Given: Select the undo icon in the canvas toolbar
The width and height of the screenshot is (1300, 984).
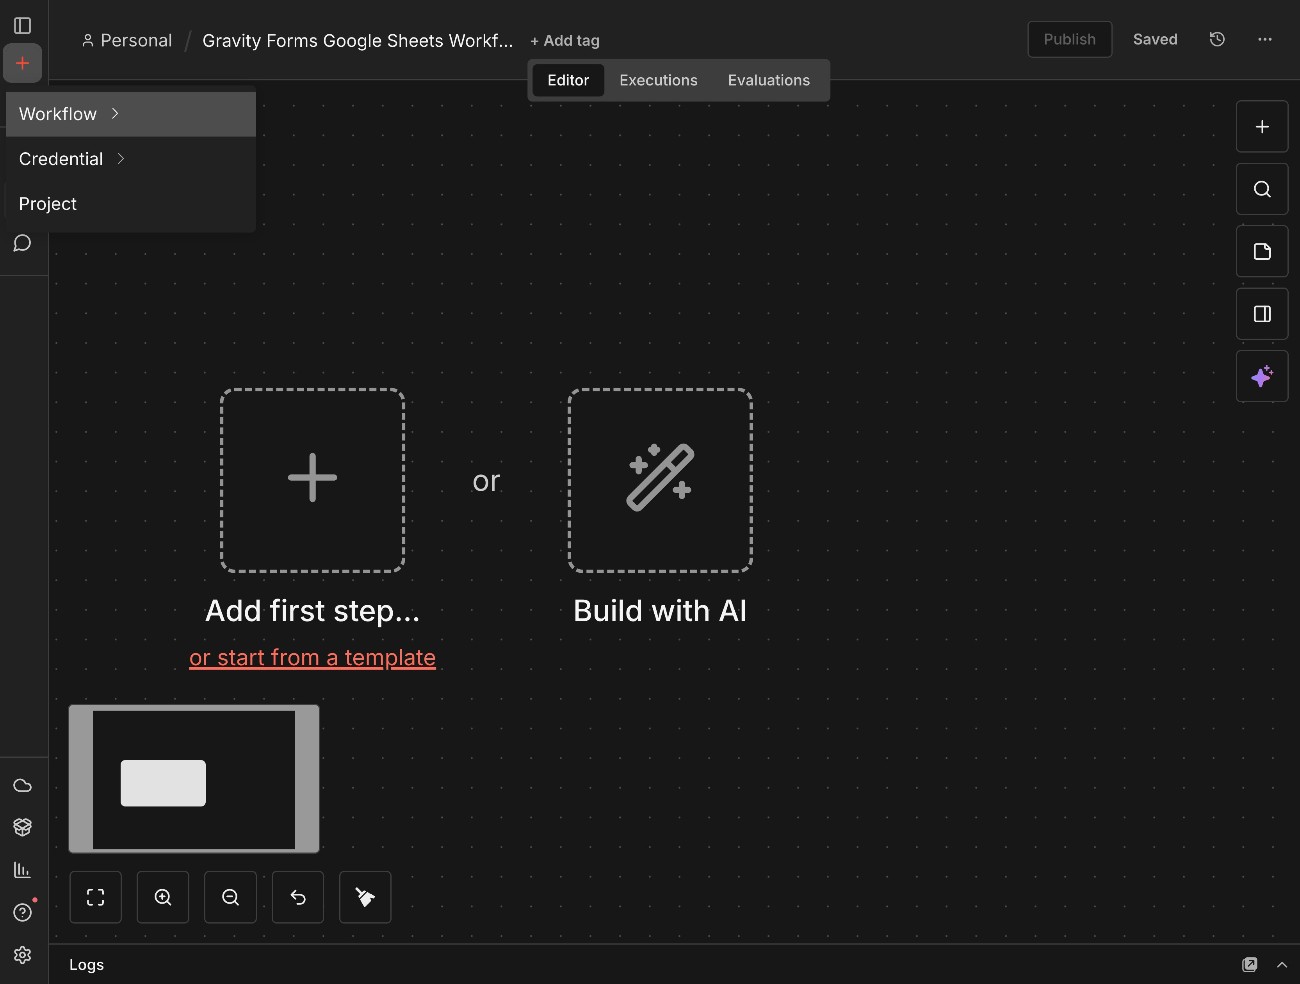Looking at the screenshot, I should 297,897.
